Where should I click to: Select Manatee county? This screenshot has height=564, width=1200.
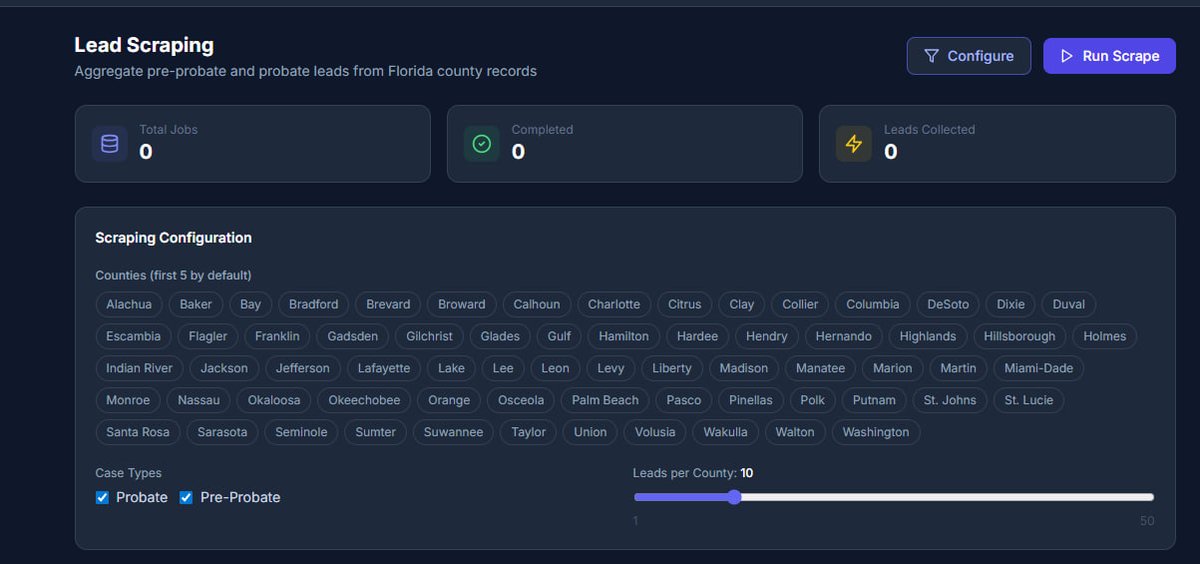click(x=821, y=368)
